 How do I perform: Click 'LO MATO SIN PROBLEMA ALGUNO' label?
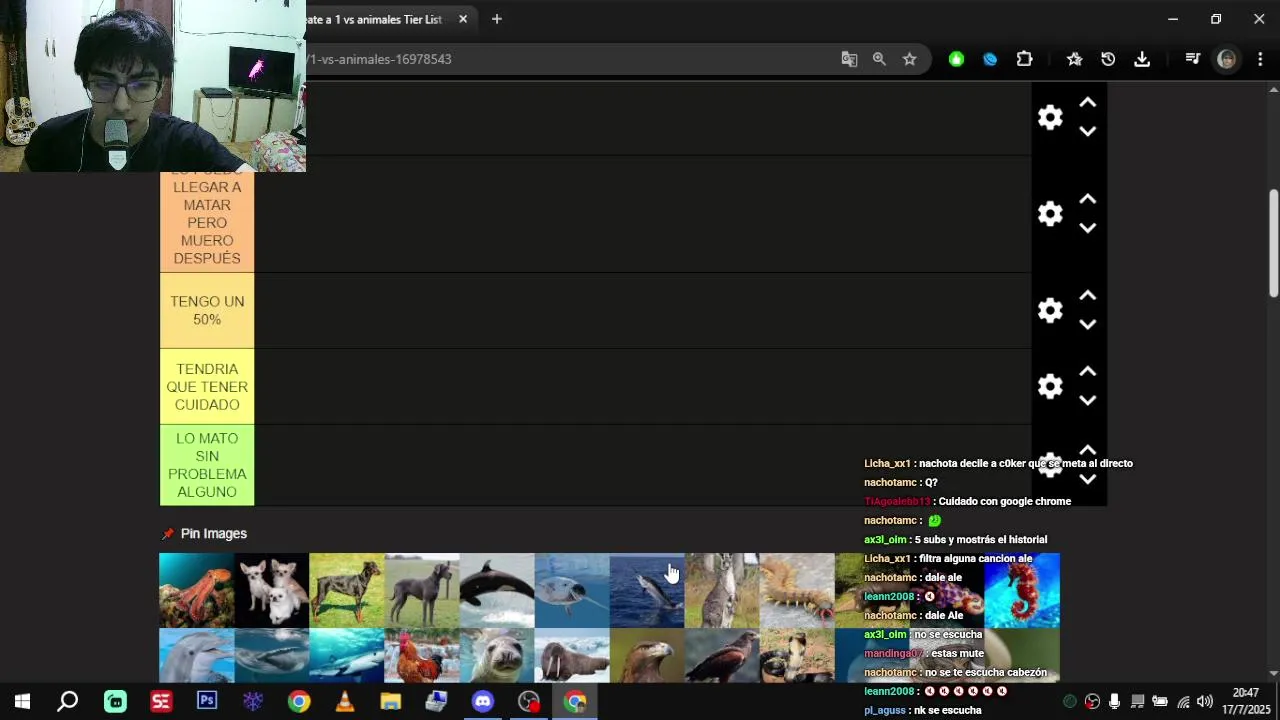coord(207,465)
